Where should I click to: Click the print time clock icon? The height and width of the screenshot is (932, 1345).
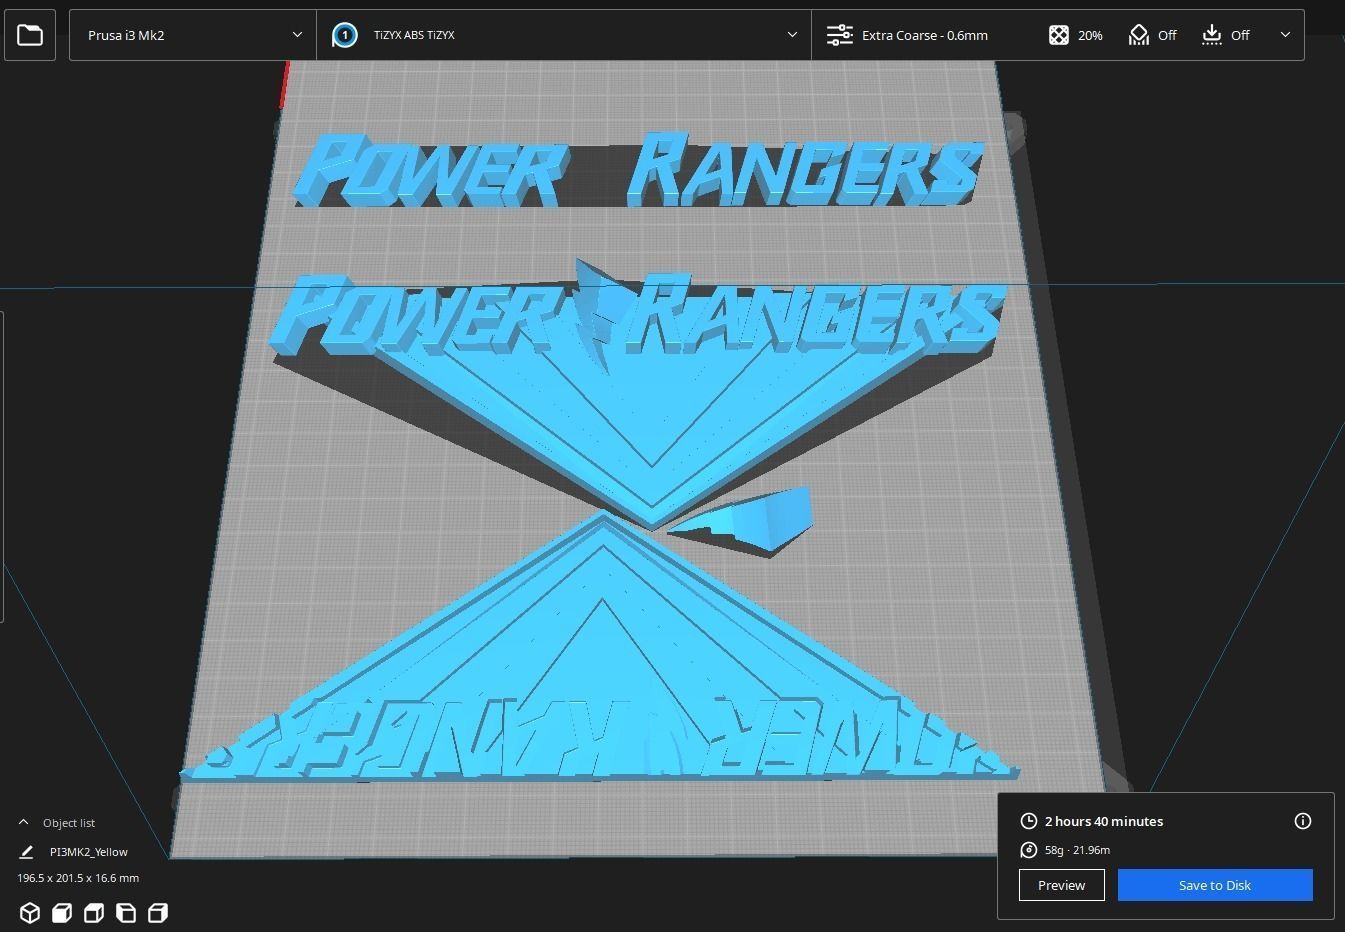[x=1028, y=821]
